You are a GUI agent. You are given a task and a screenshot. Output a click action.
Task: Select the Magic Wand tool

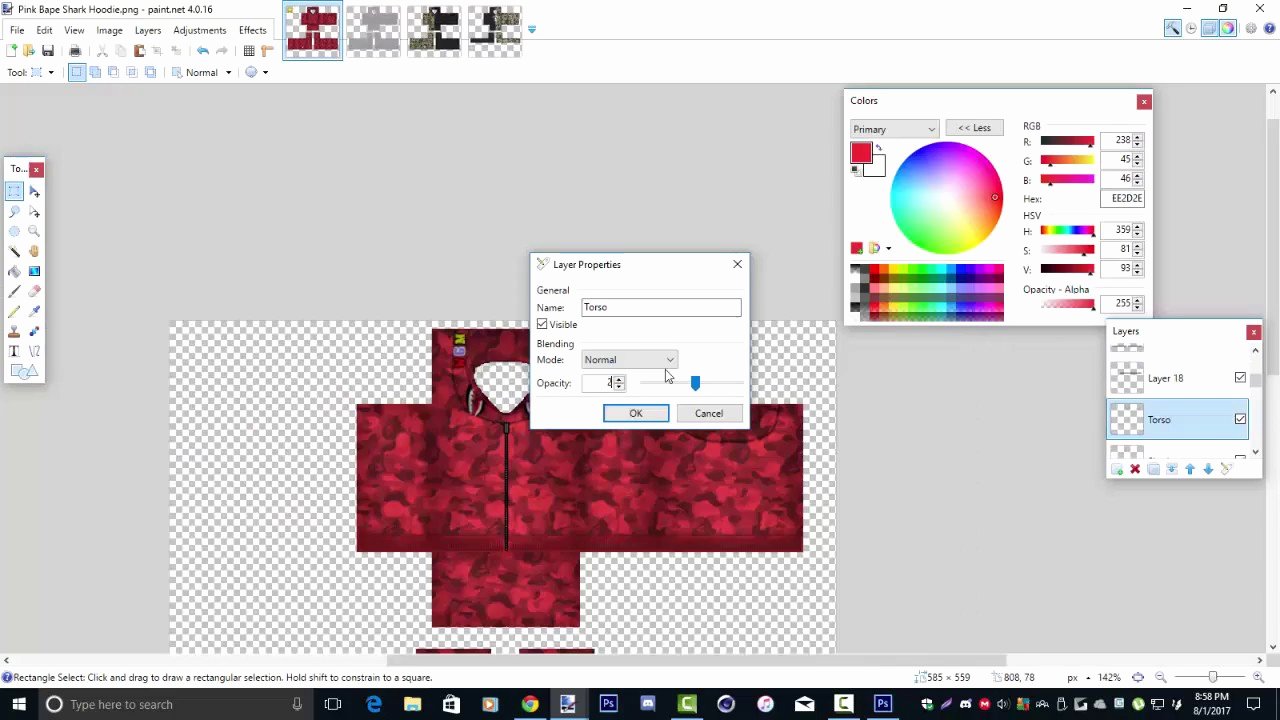pos(14,251)
